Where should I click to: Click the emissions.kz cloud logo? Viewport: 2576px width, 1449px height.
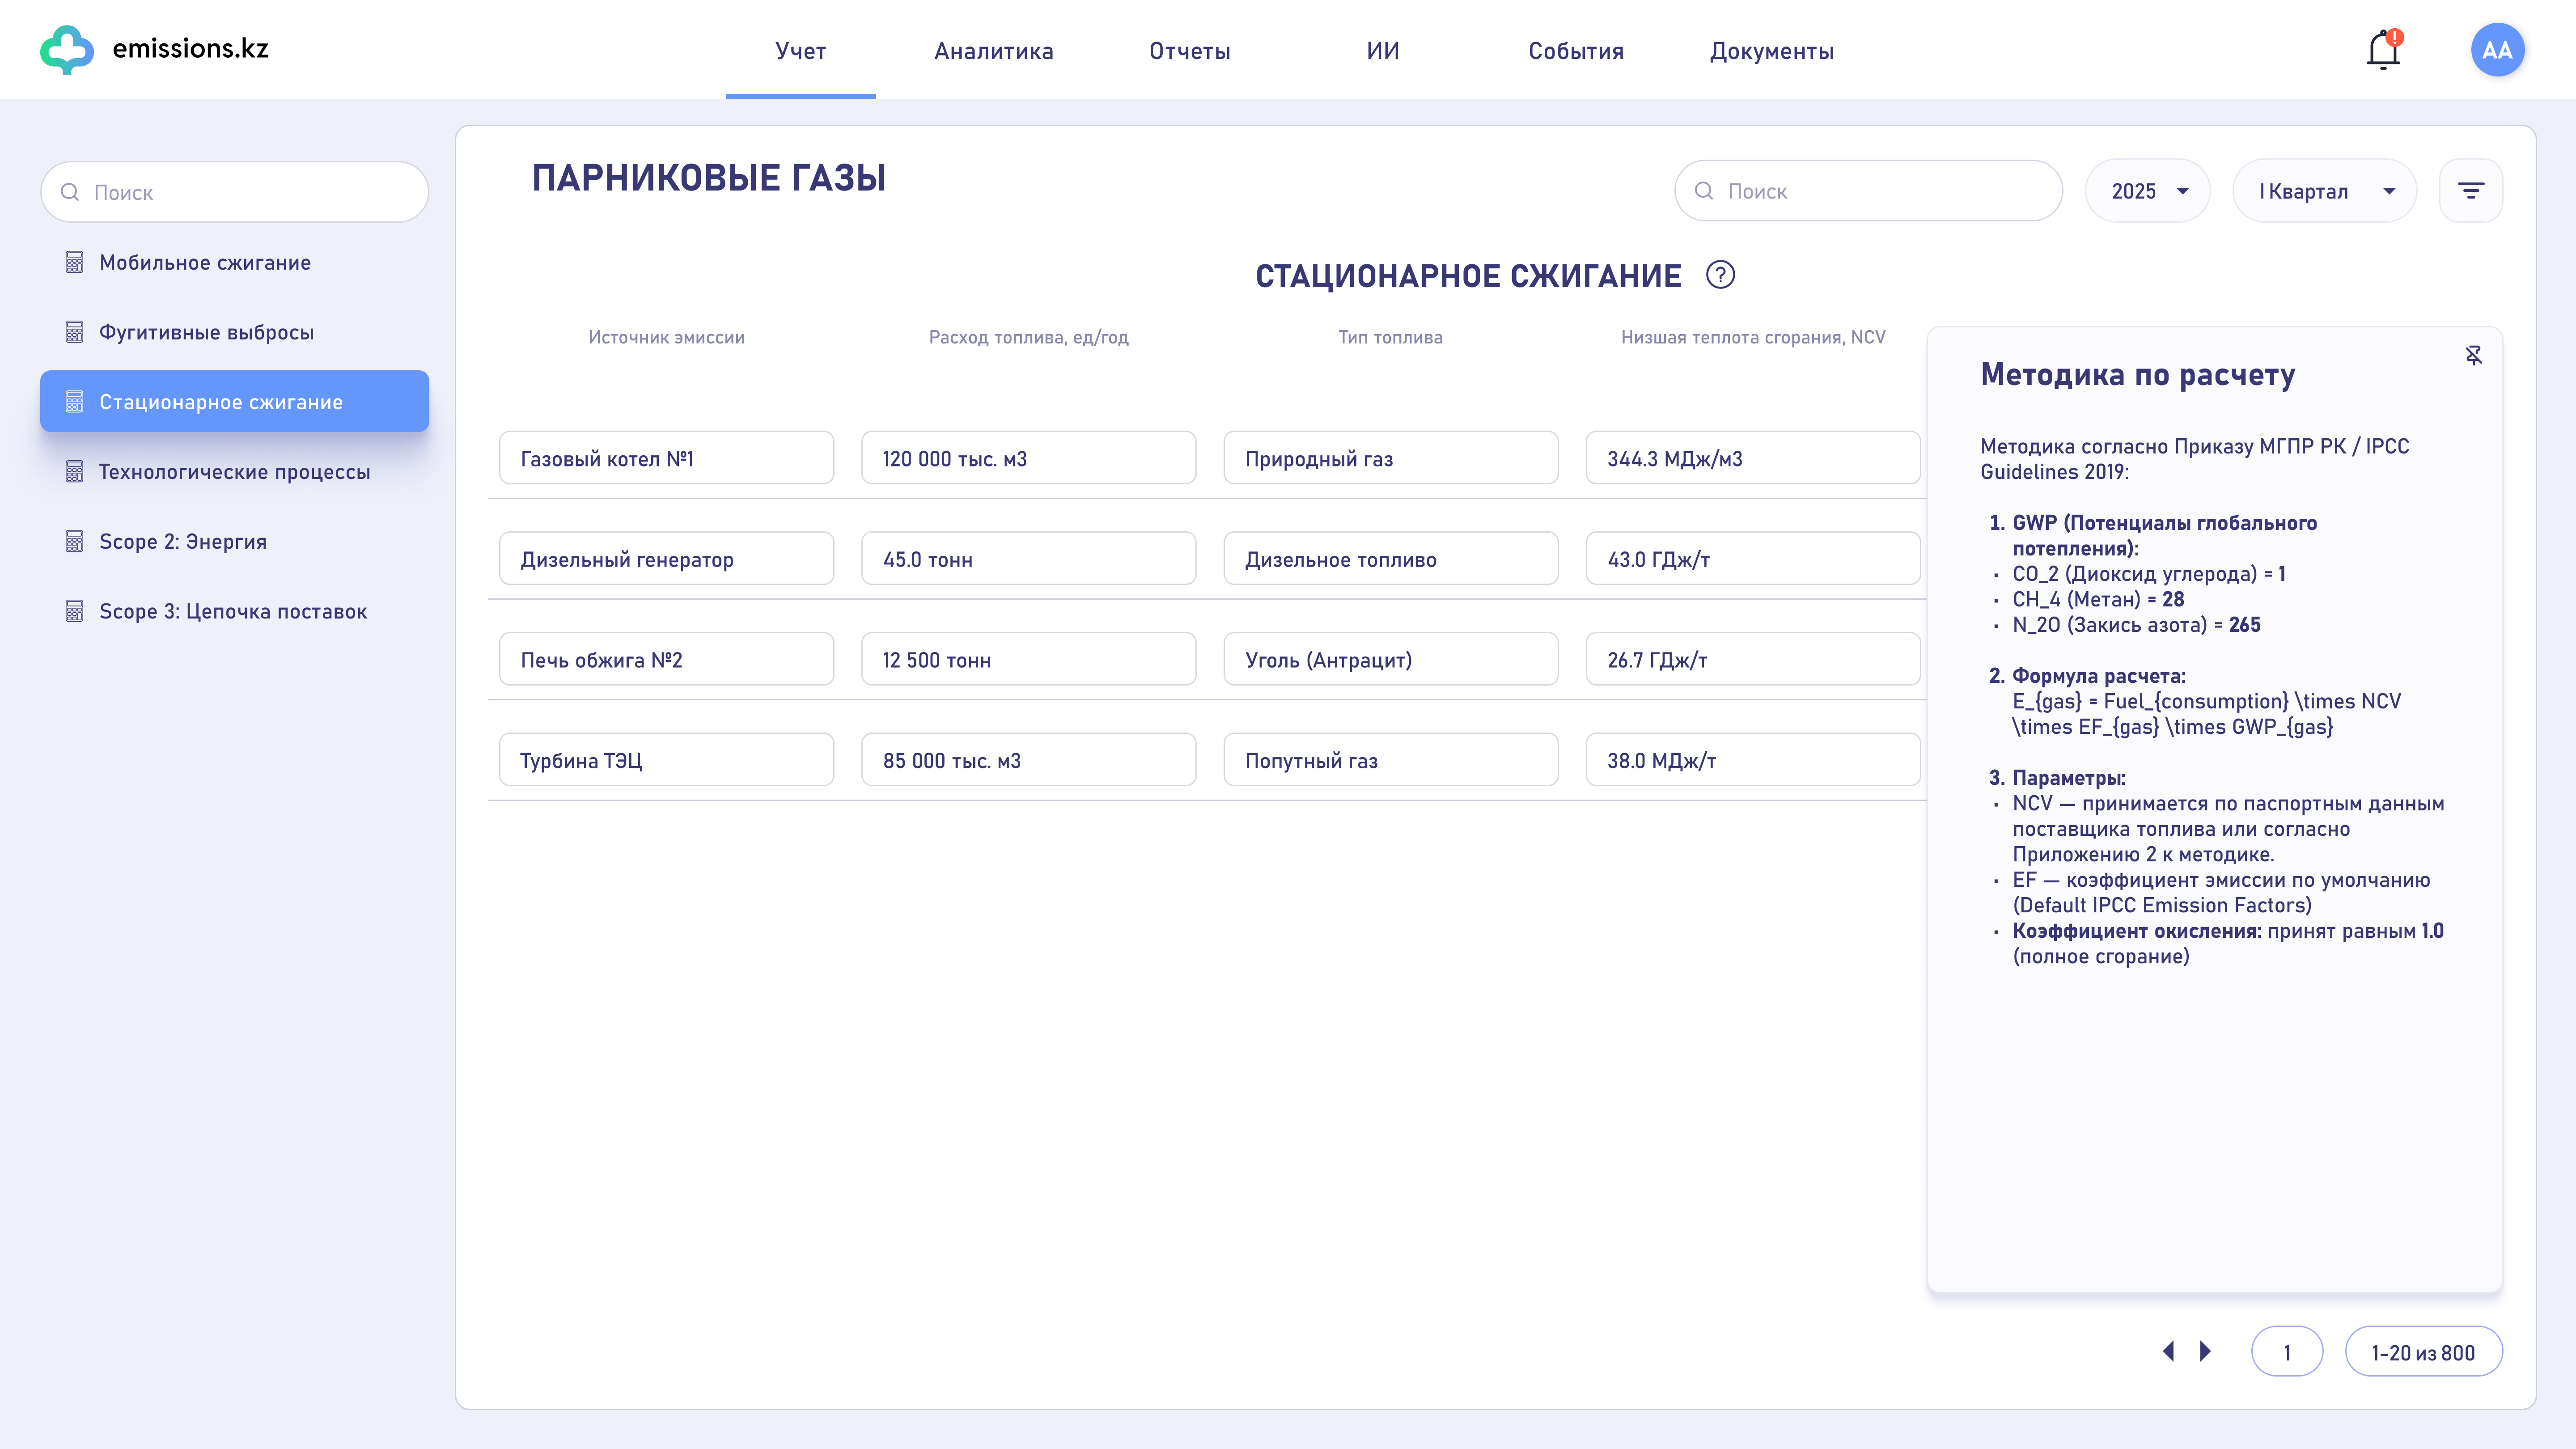[67, 49]
